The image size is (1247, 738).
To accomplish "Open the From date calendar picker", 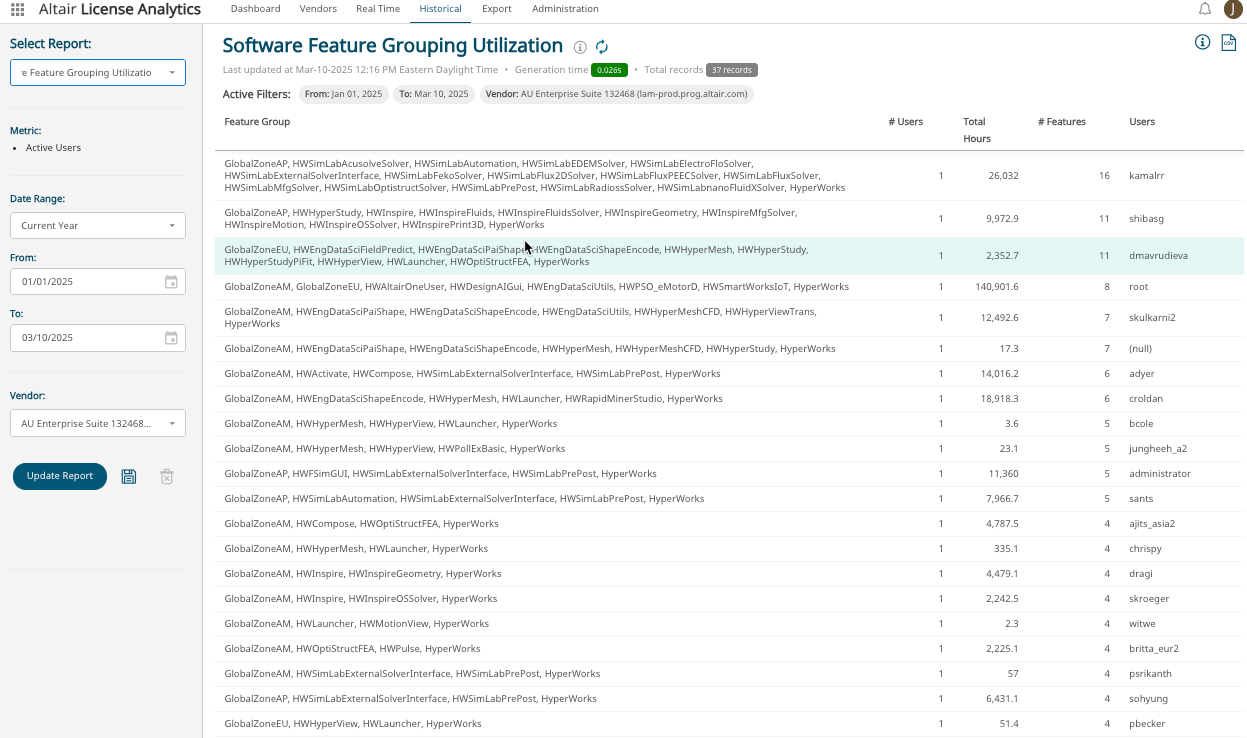I will point(171,282).
